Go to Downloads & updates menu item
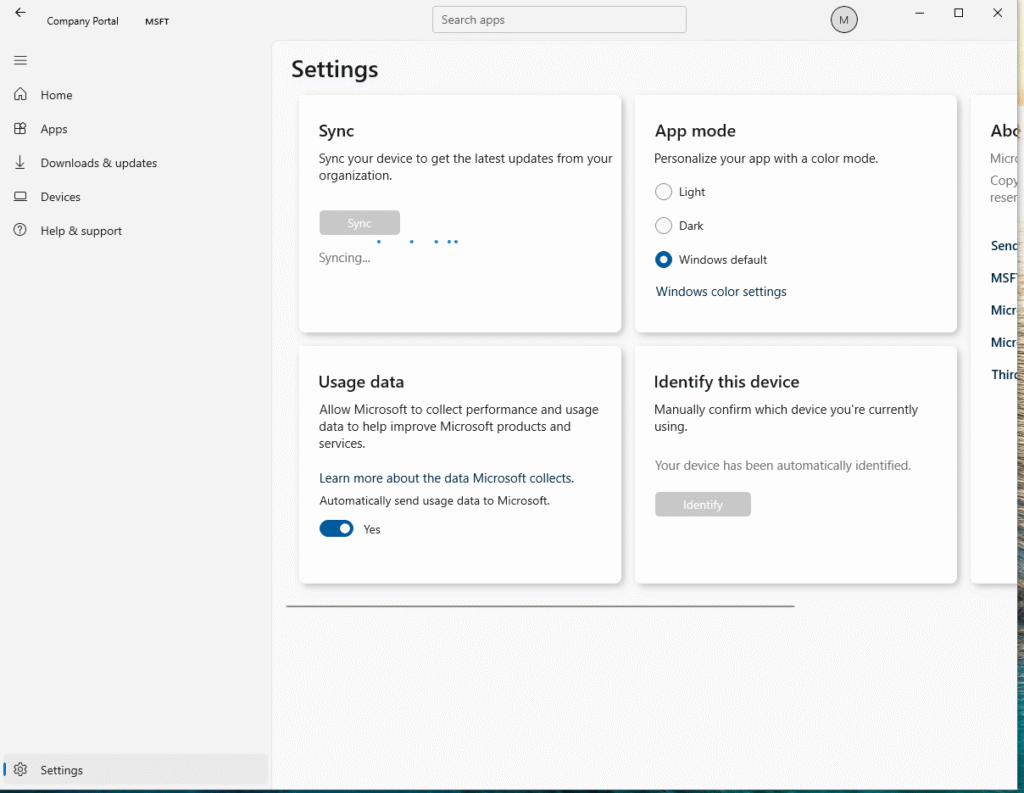This screenshot has height=793, width=1024. (98, 163)
